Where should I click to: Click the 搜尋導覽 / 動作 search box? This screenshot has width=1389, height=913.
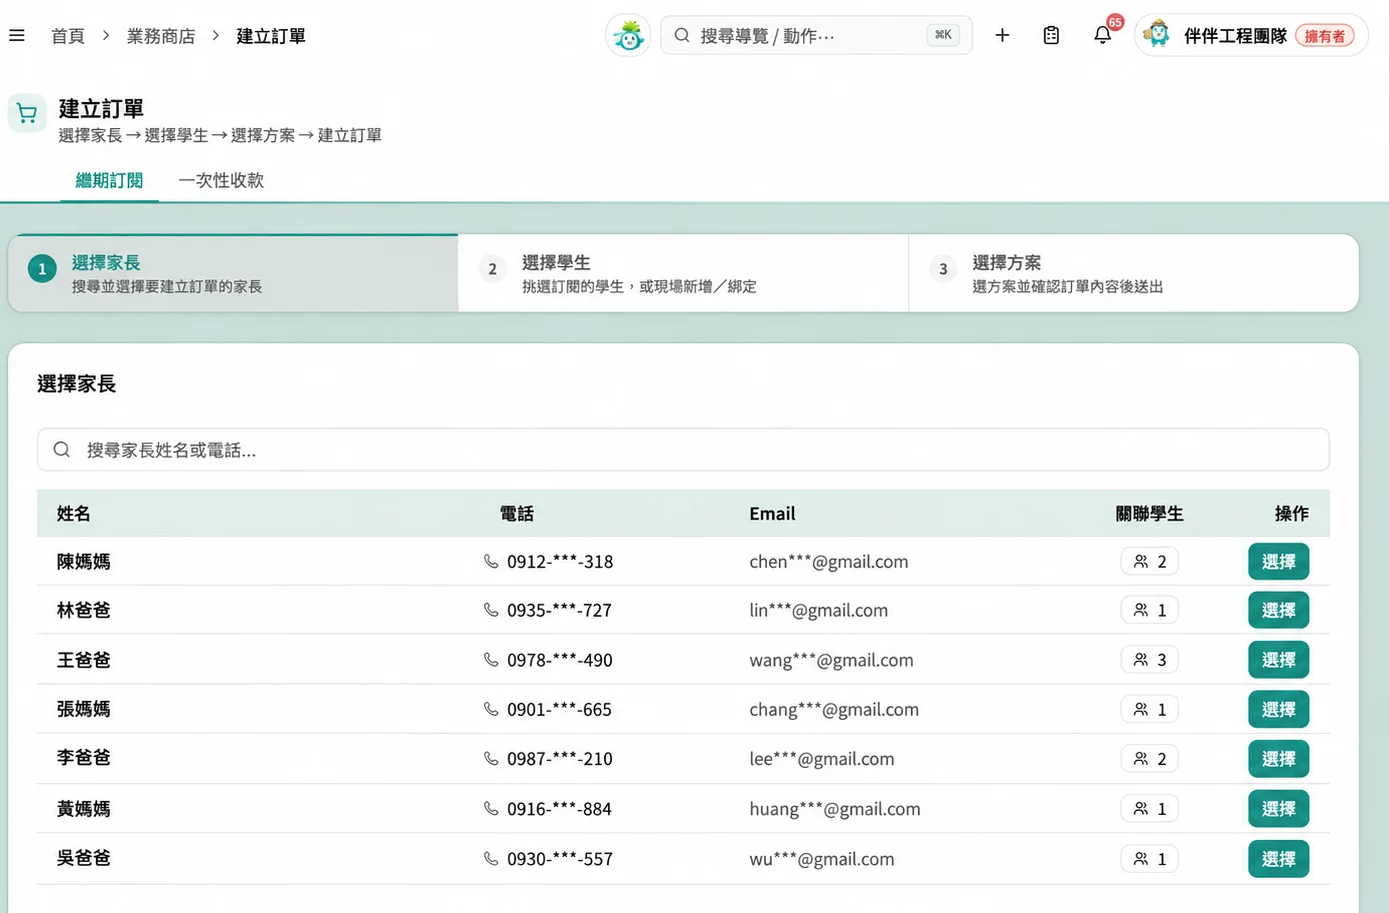[816, 35]
